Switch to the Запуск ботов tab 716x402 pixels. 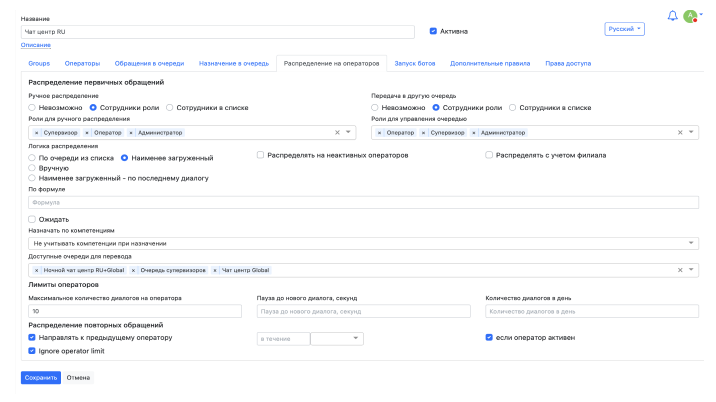414,63
